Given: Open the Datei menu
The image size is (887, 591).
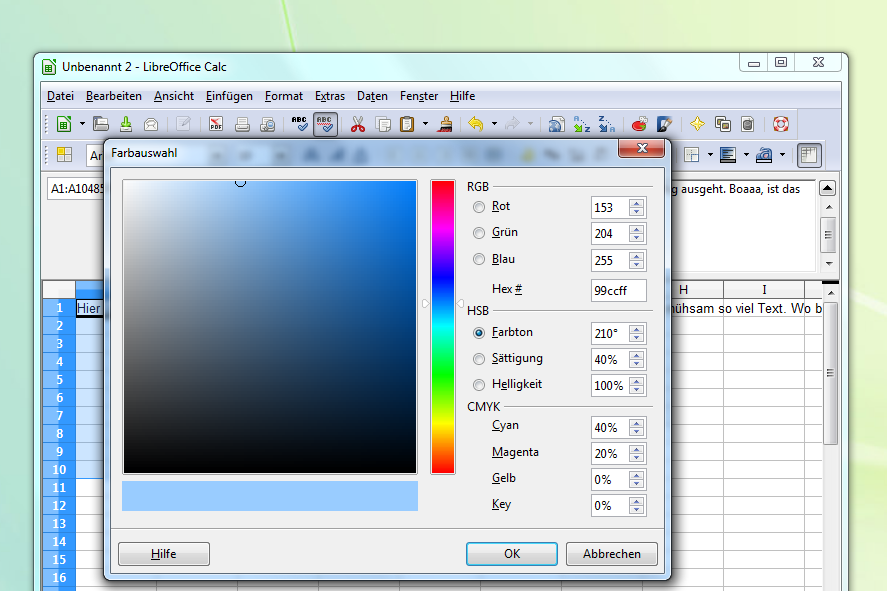Looking at the screenshot, I should point(60,96).
